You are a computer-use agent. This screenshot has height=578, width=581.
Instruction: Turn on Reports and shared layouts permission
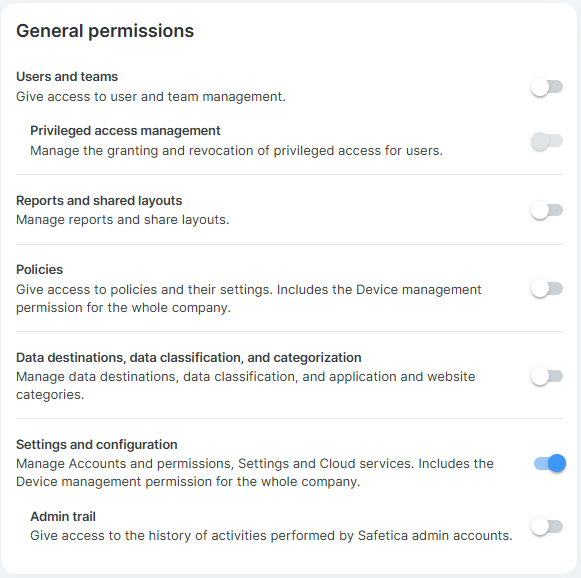coord(547,210)
